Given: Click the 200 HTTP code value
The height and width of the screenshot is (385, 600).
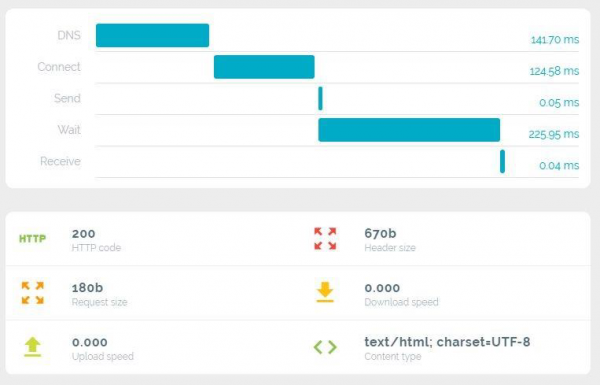Looking at the screenshot, I should click(x=83, y=233).
